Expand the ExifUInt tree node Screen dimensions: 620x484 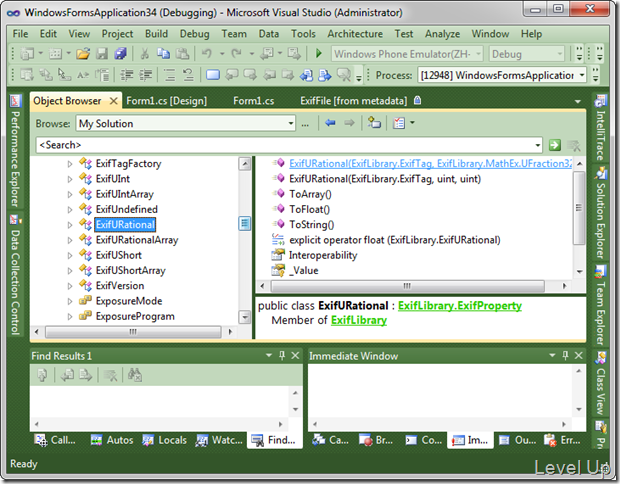[x=70, y=179]
